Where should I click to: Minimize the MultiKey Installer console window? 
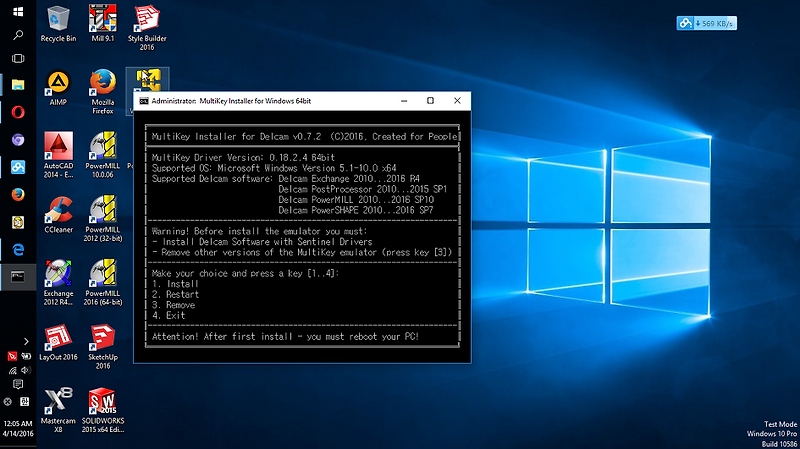pyautogui.click(x=404, y=101)
